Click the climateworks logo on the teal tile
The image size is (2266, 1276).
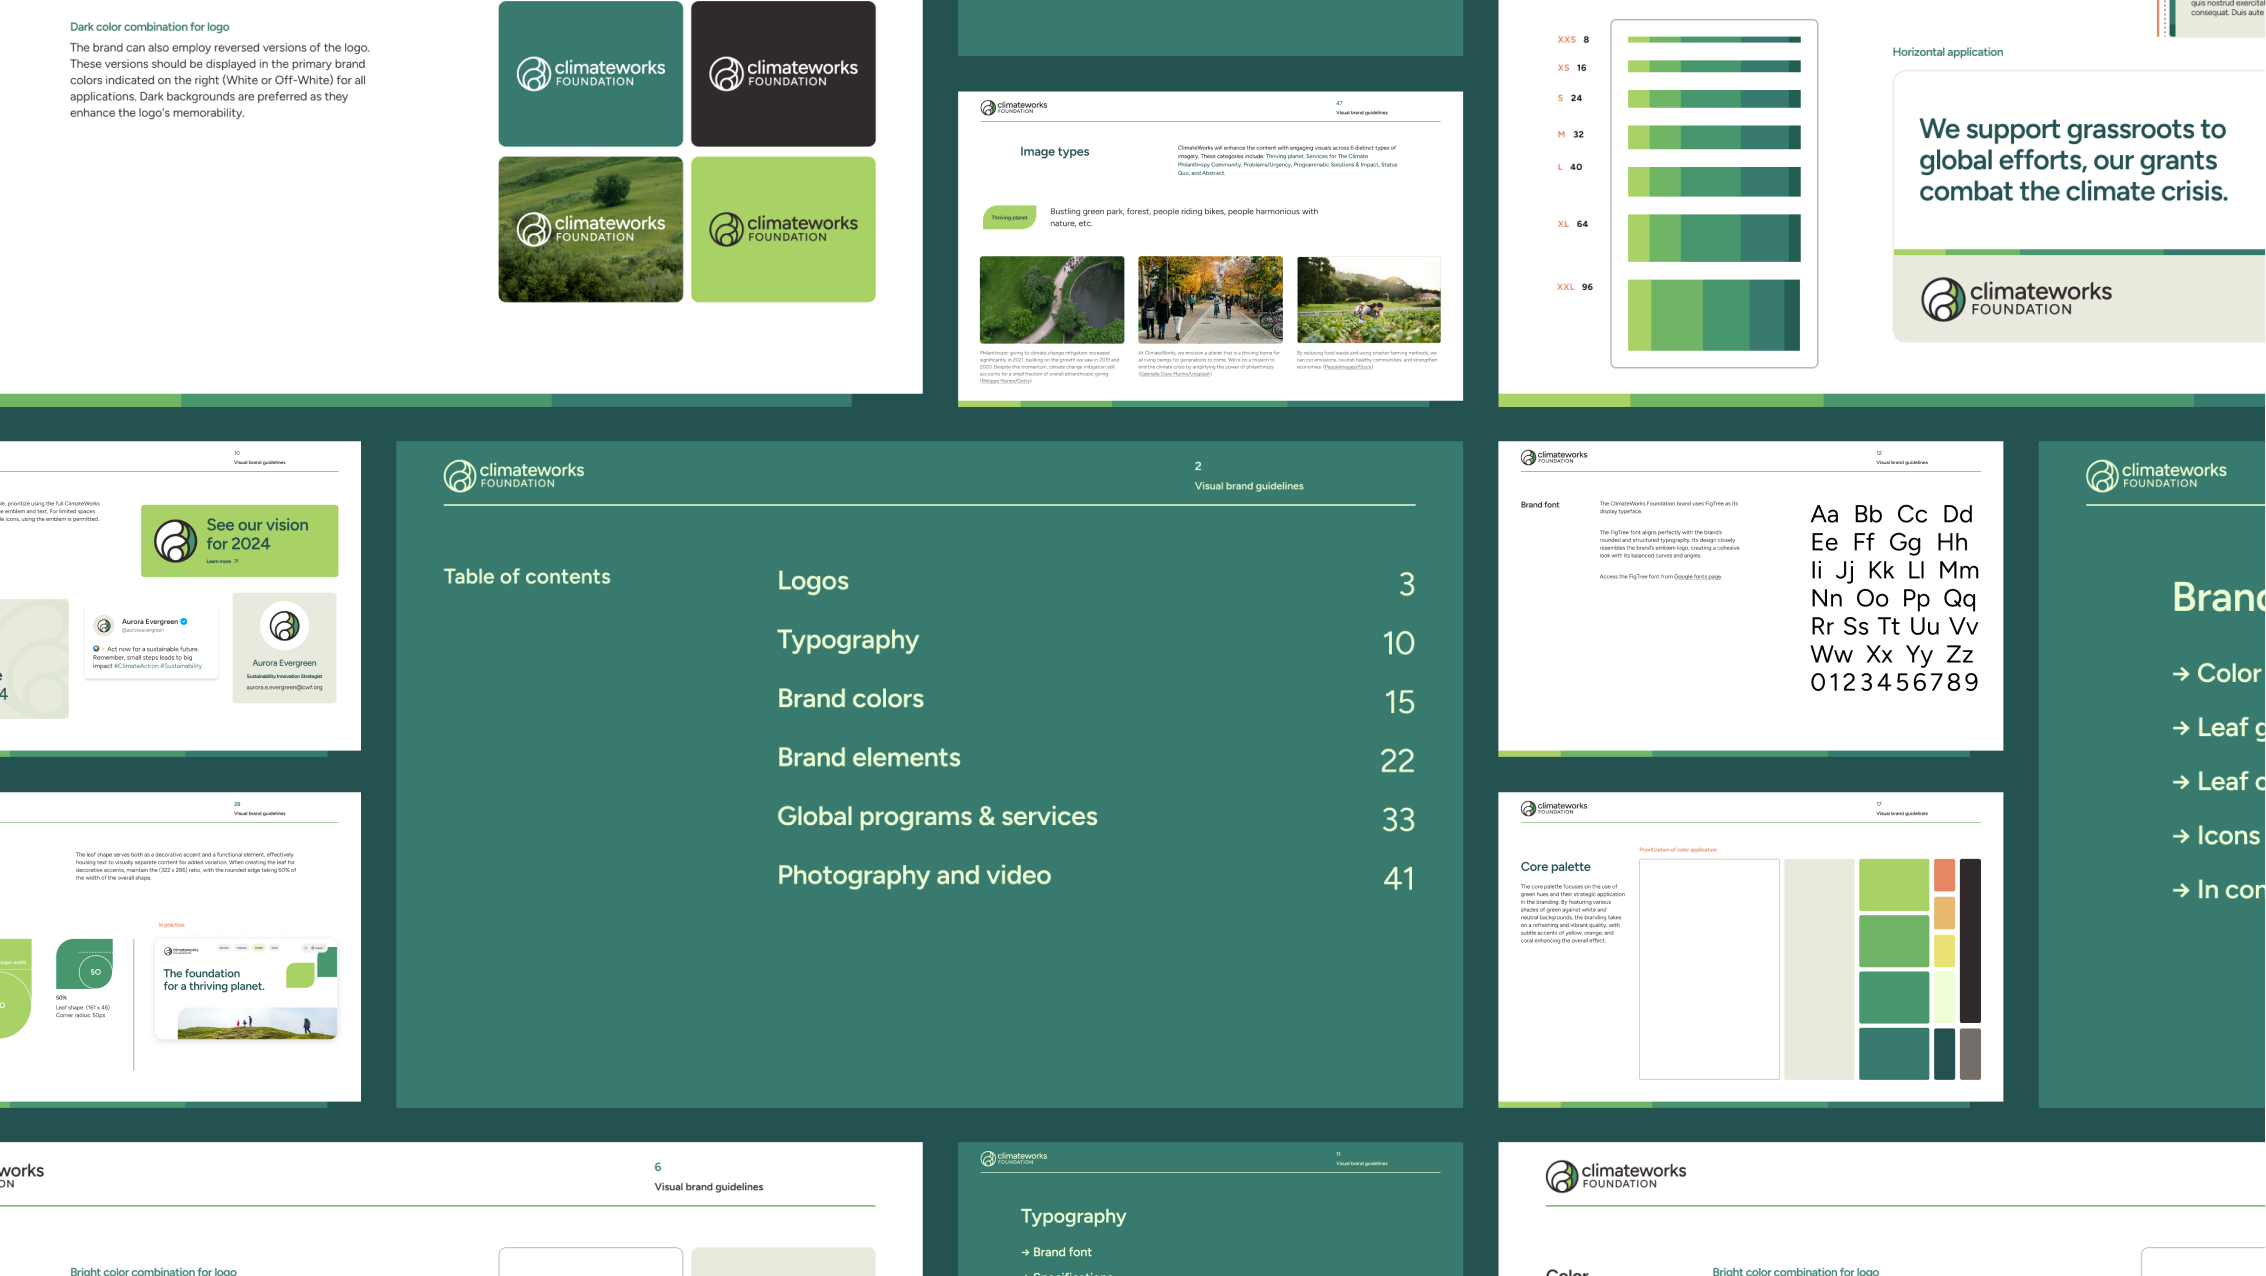tap(590, 73)
